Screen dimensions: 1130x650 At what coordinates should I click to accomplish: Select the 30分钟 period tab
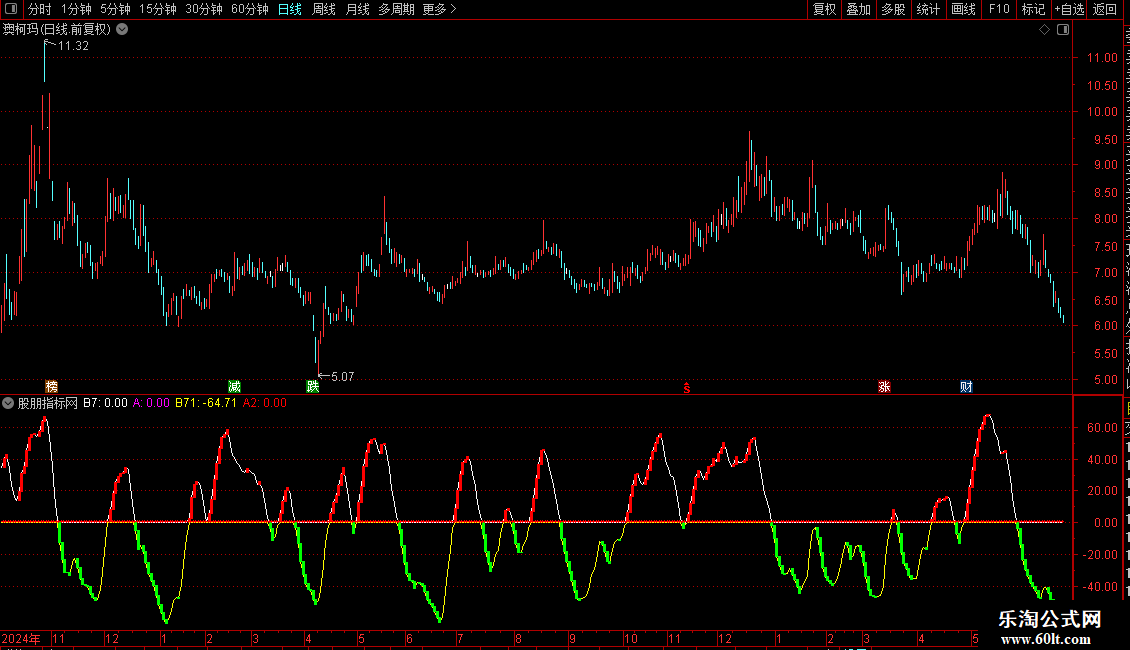[x=203, y=9]
